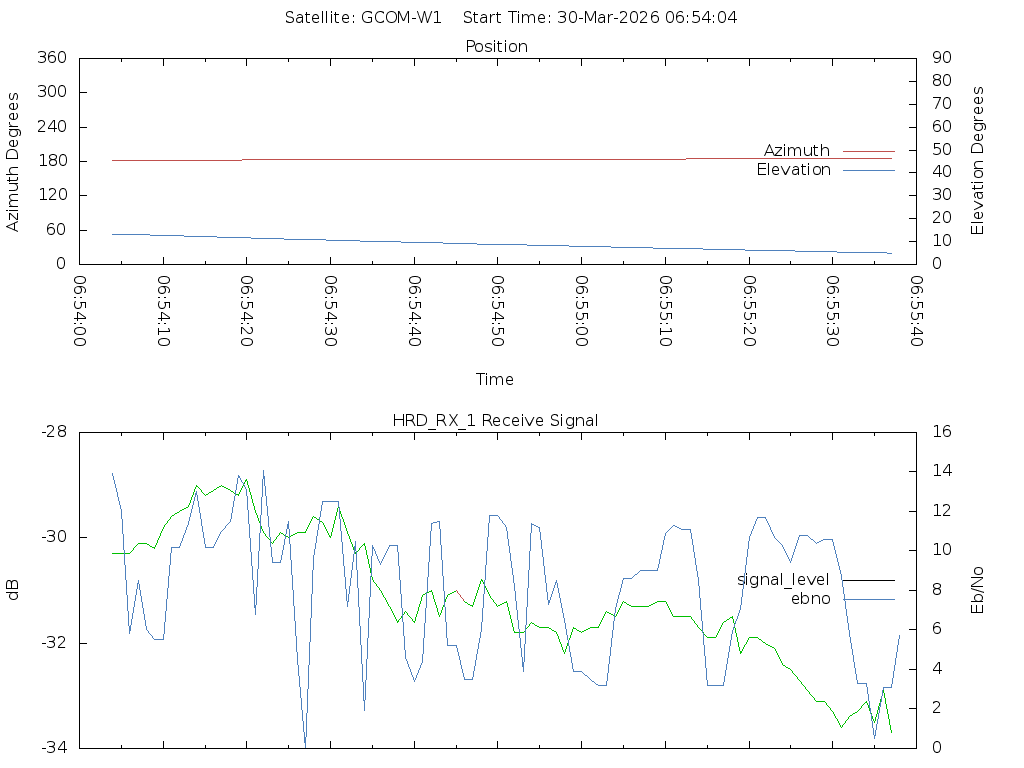Click the 360 tick on the azimuth axis
The image size is (1024, 768).
click(51, 58)
